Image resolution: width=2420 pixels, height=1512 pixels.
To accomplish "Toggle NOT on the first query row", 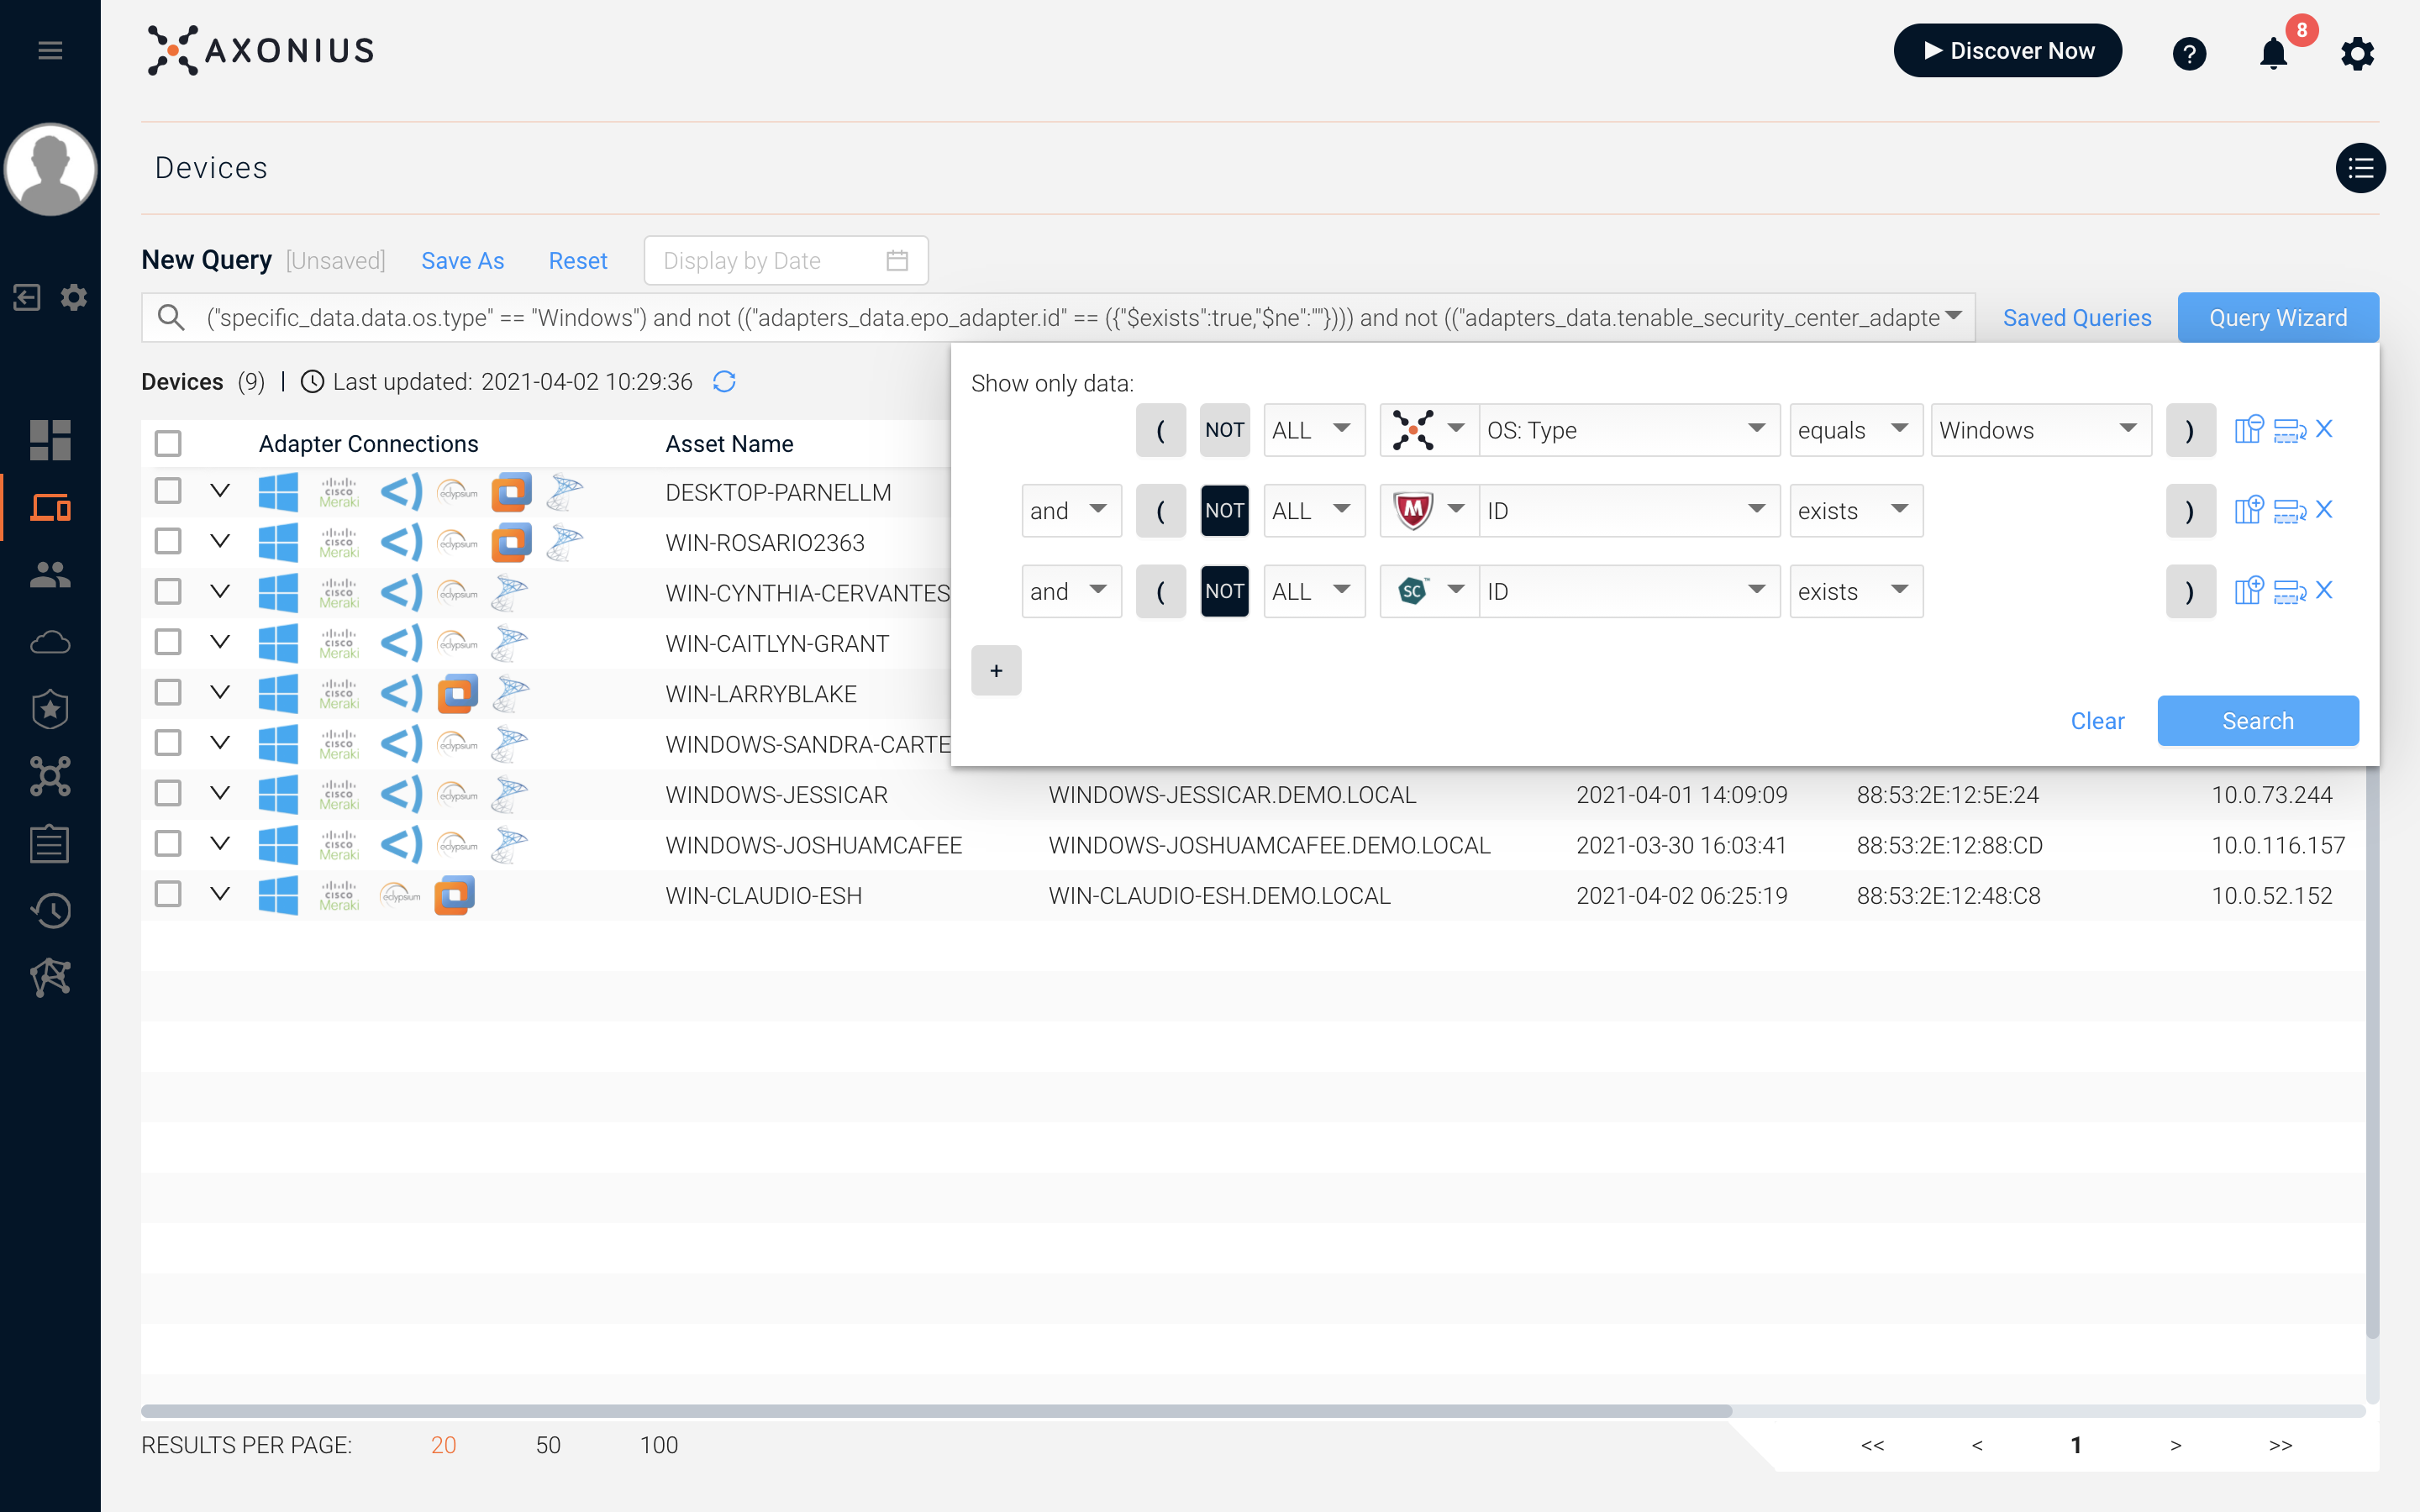I will 1224,430.
